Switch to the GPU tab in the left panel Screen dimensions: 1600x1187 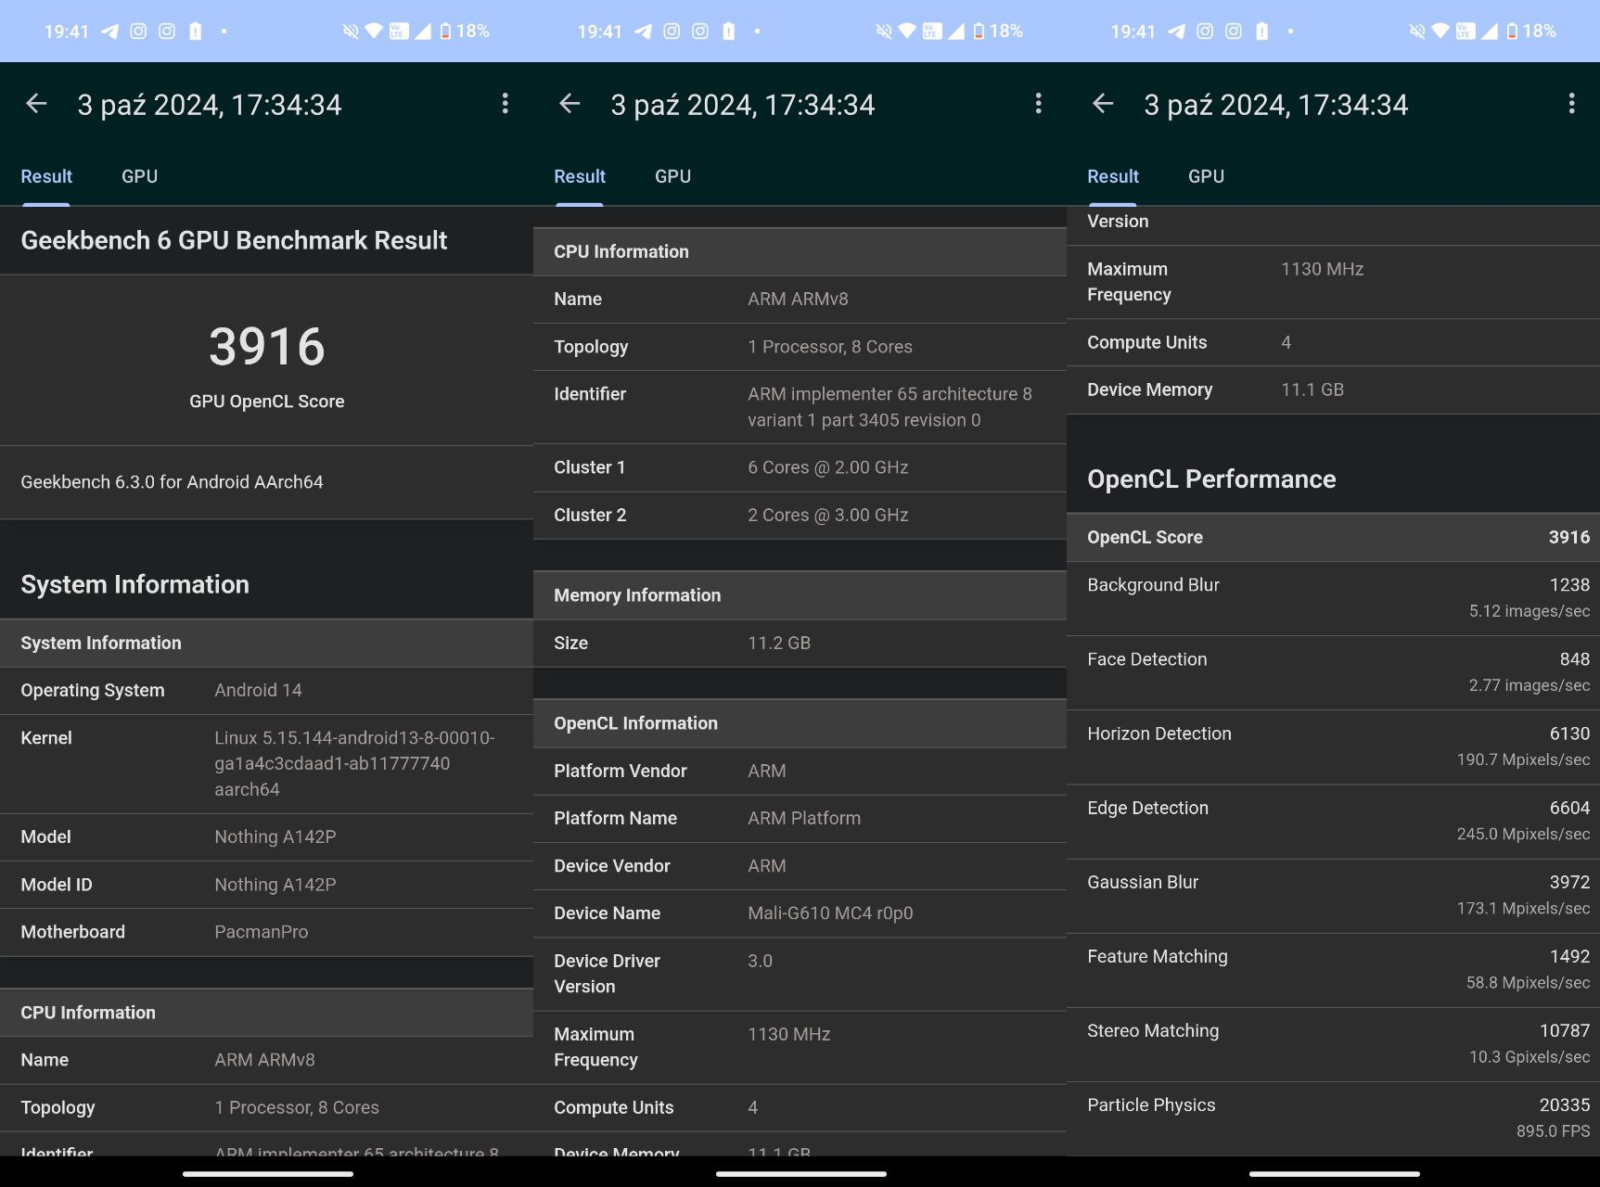140,177
